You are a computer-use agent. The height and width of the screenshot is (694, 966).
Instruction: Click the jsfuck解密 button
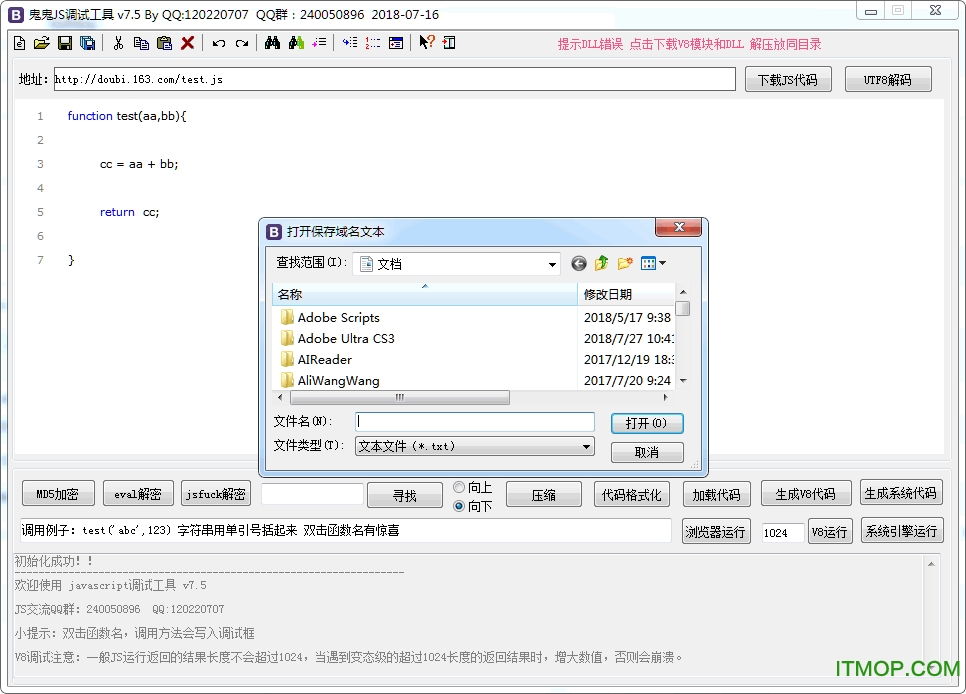[216, 494]
